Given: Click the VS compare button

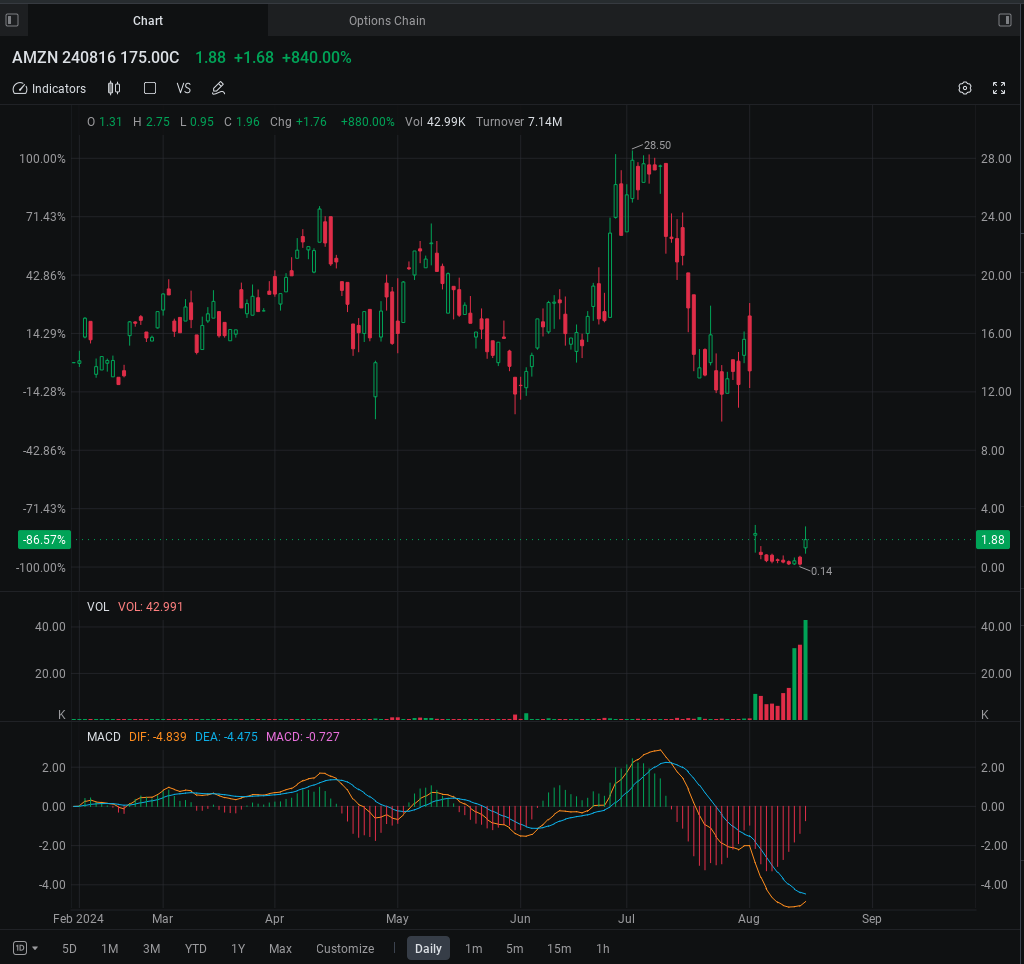Looking at the screenshot, I should click(184, 88).
